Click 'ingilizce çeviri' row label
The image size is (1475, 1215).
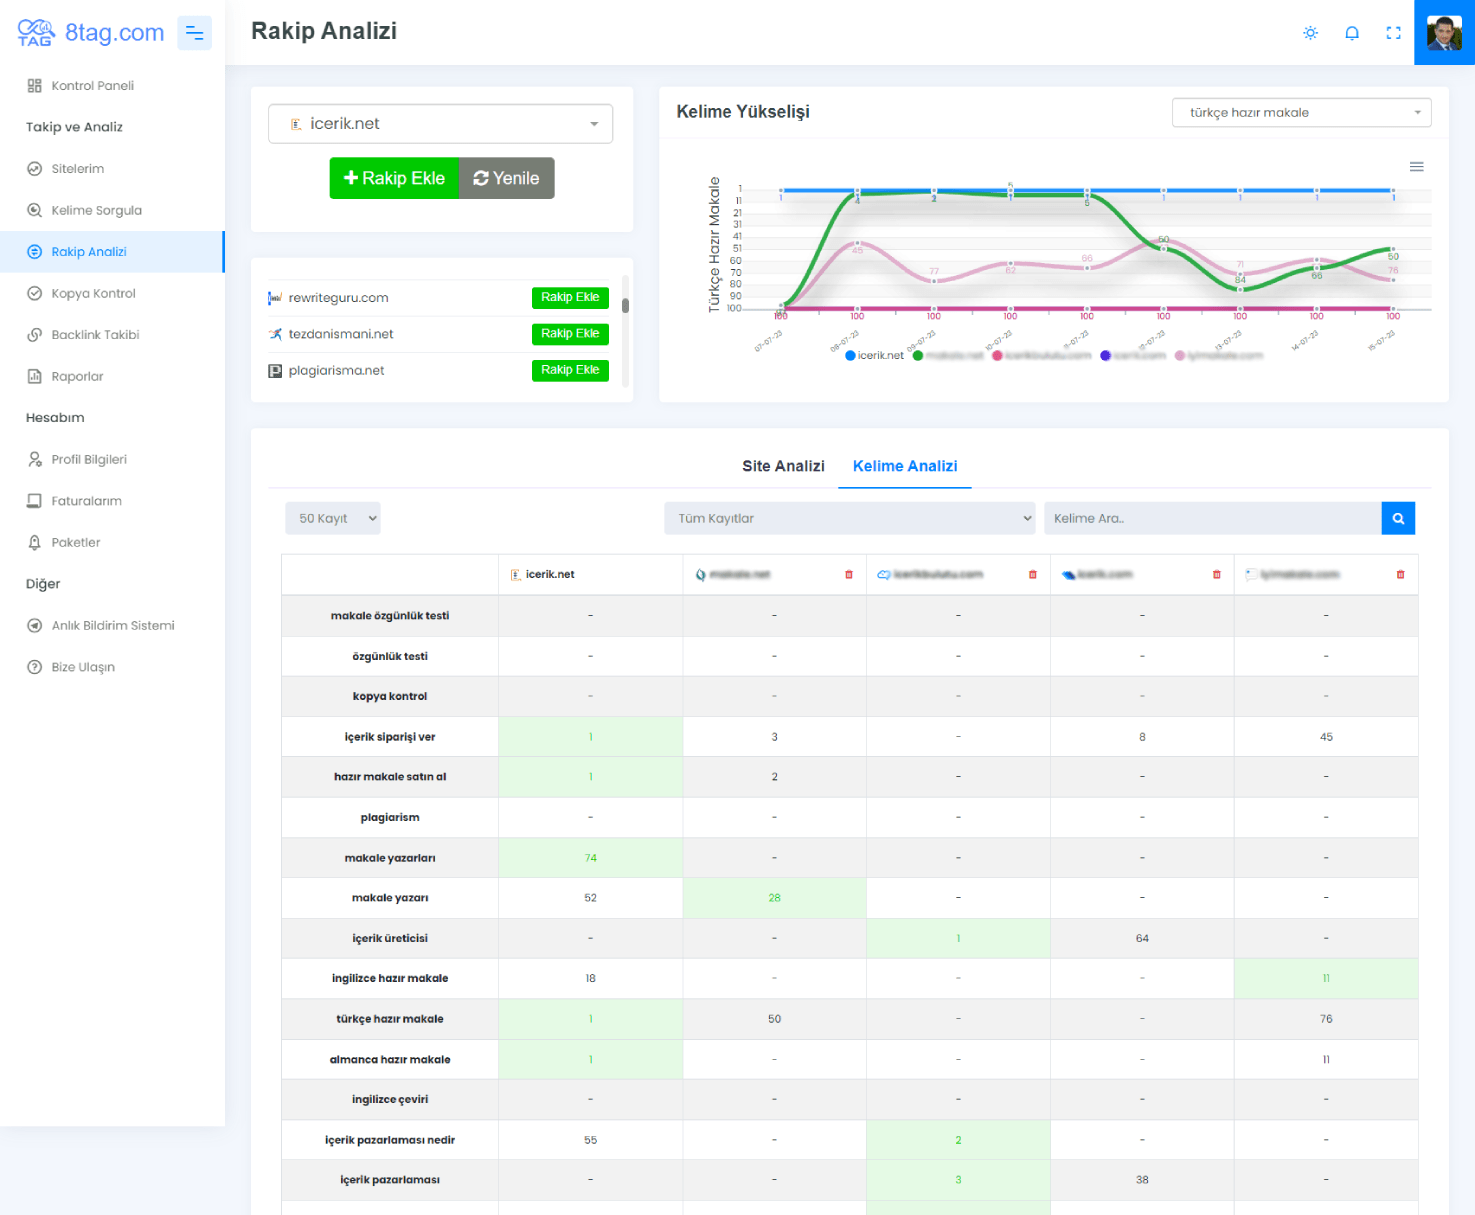(x=390, y=1100)
